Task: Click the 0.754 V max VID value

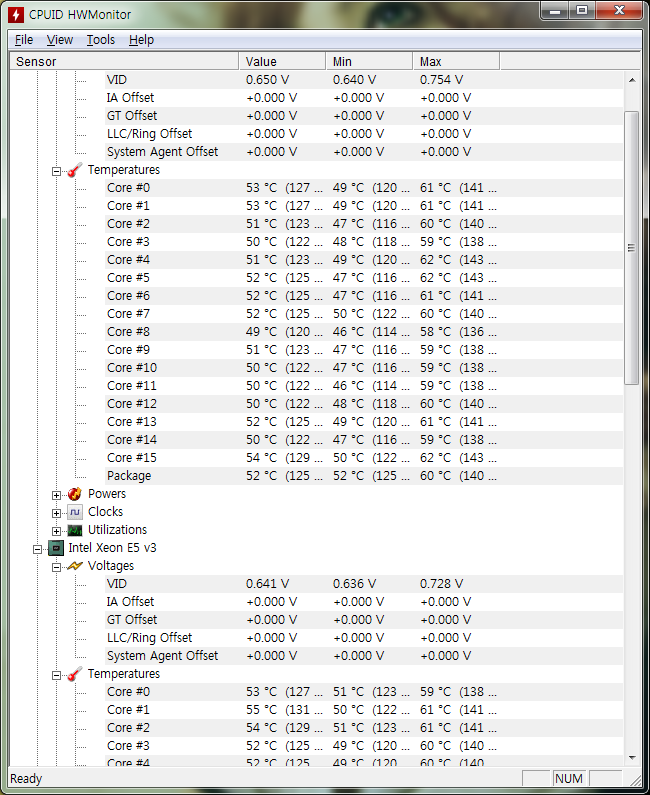Action: tap(441, 80)
